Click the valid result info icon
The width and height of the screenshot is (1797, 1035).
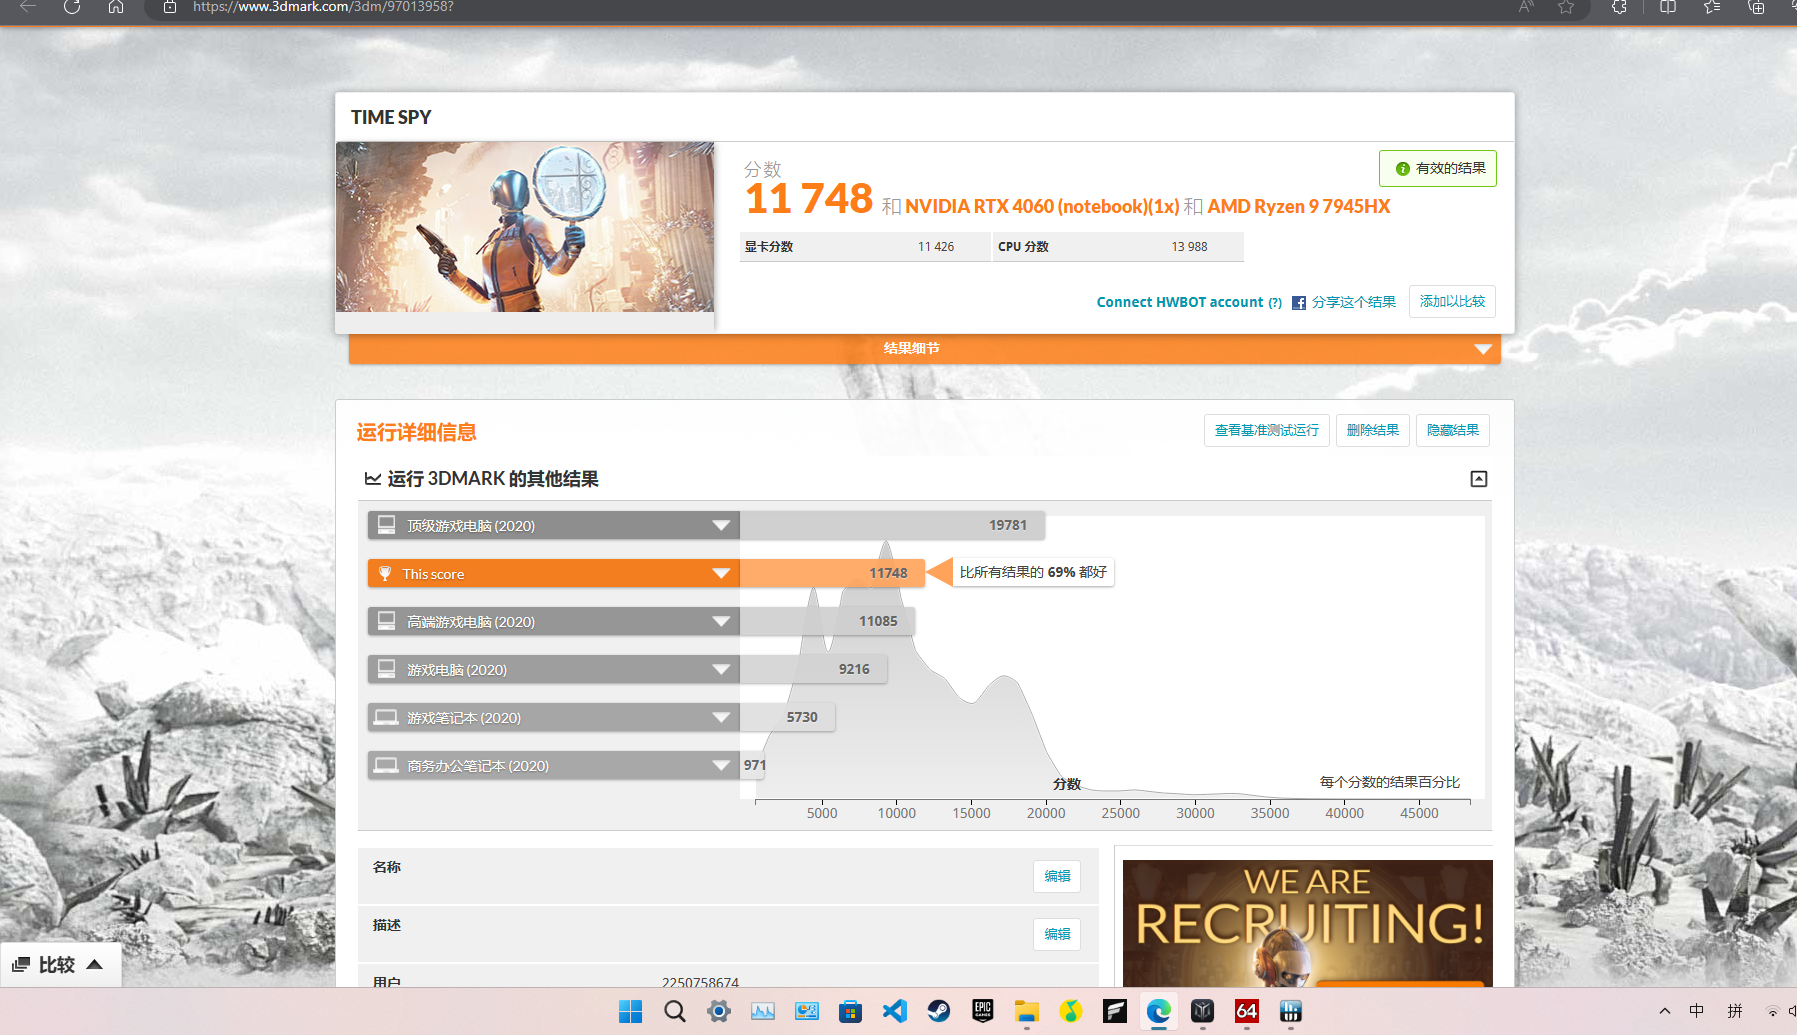pyautogui.click(x=1403, y=169)
